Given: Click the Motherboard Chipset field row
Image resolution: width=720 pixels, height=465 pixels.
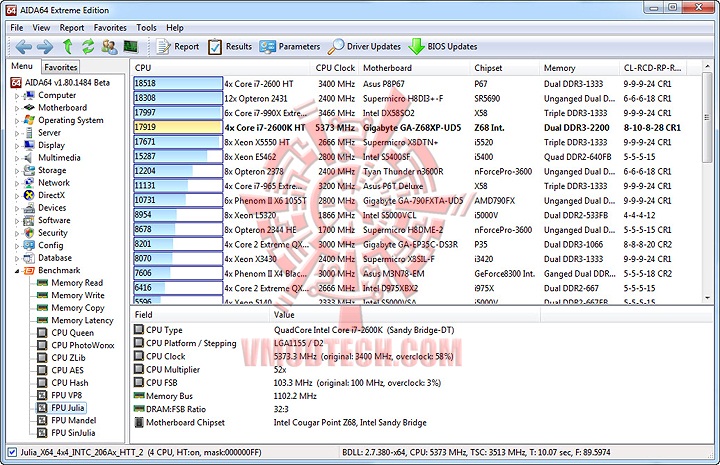Looking at the screenshot, I should pos(335,422).
